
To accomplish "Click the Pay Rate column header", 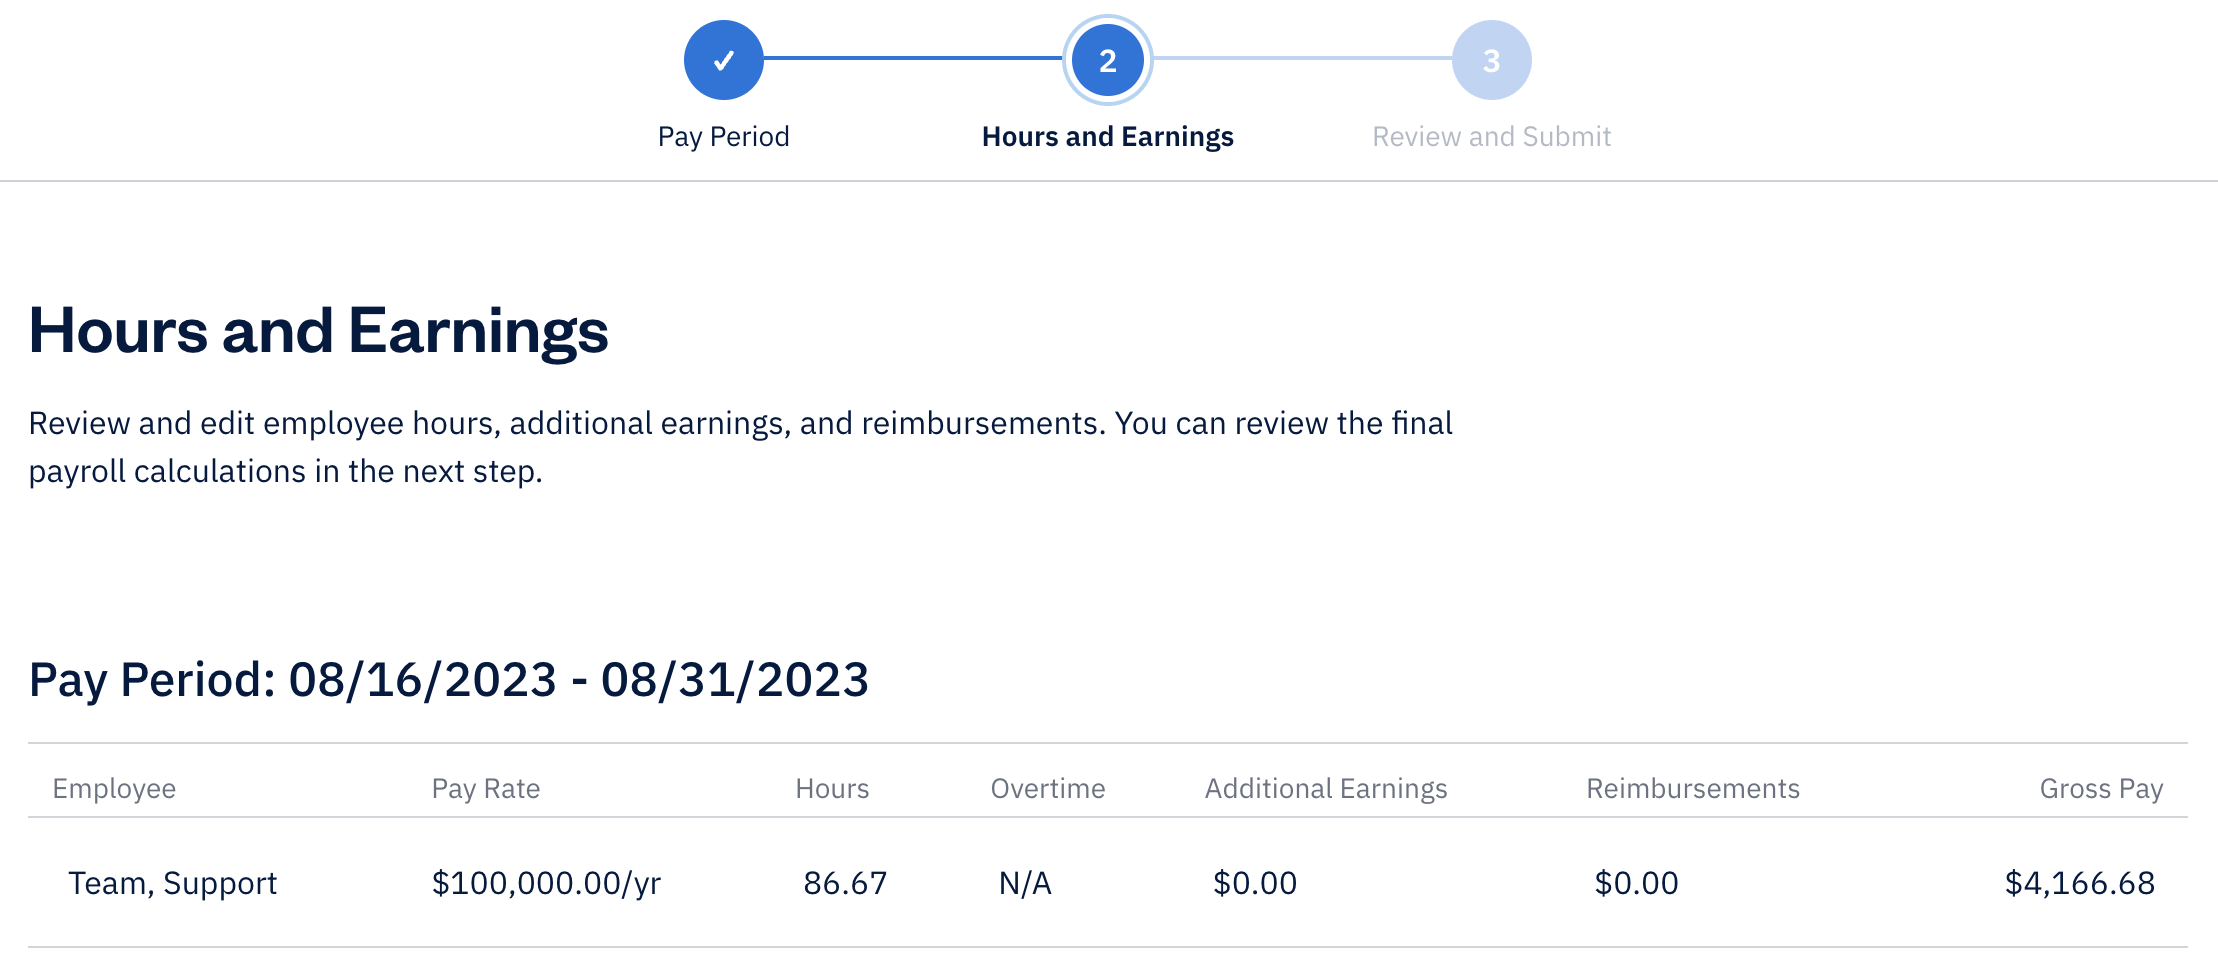I will [486, 788].
